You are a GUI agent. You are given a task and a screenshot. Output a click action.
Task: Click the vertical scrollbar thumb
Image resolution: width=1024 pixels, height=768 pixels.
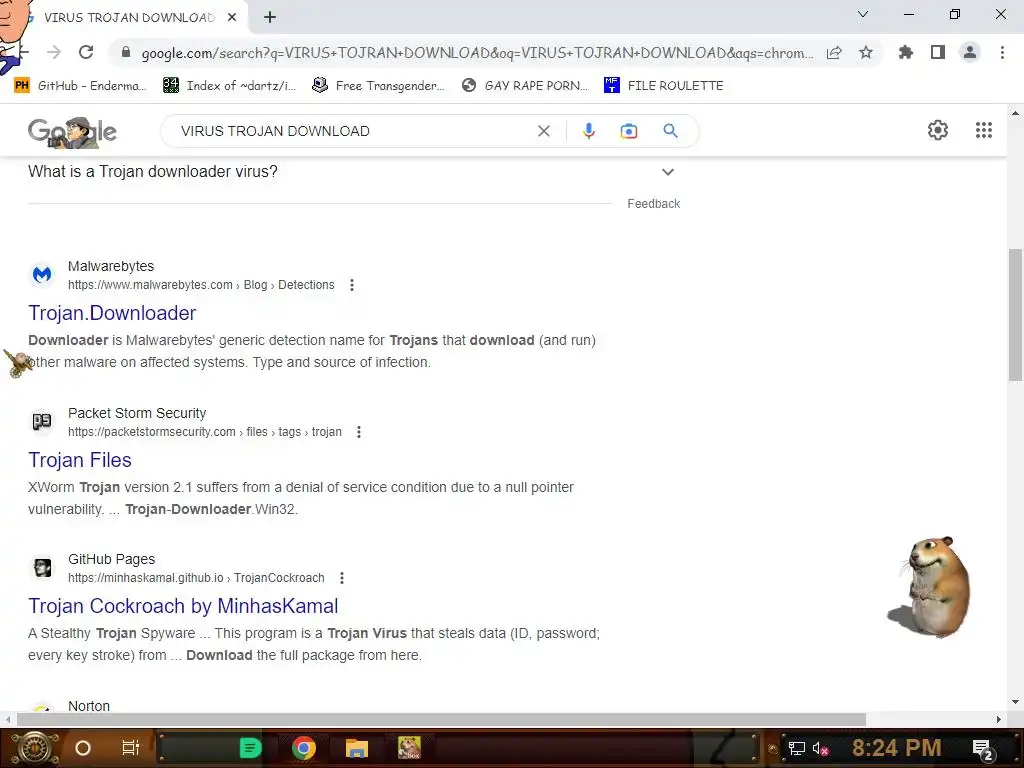click(x=1015, y=315)
